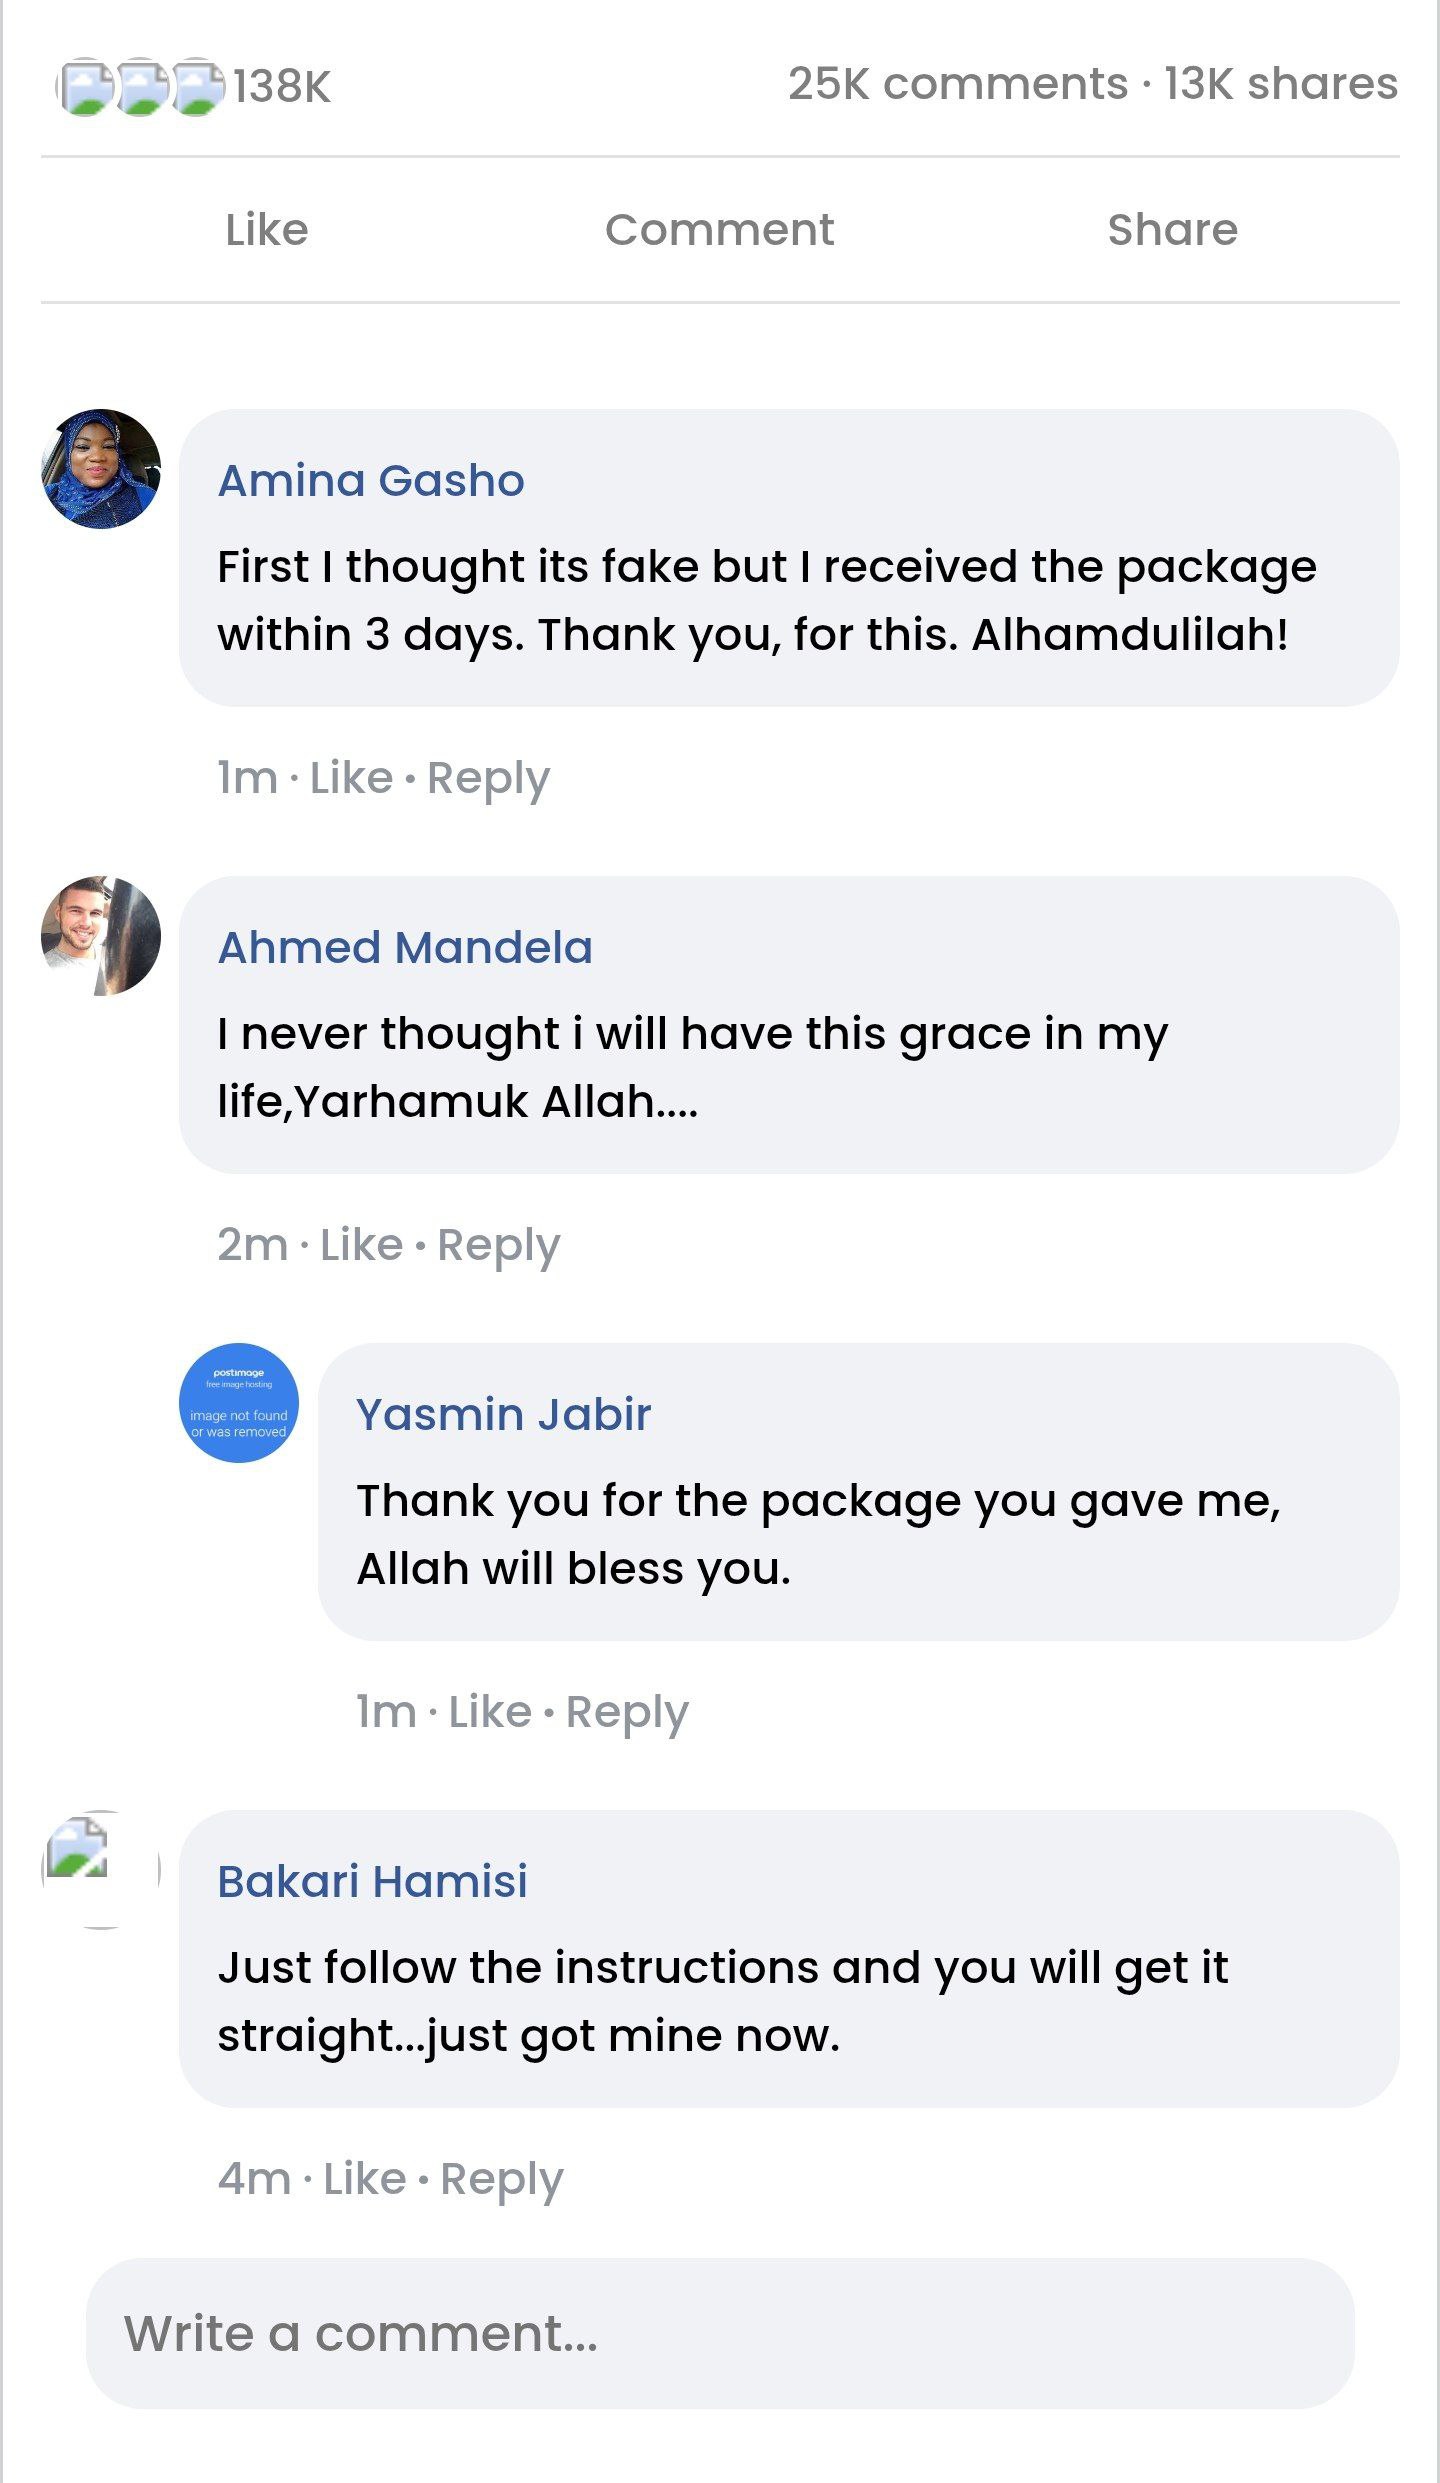1440x2483 pixels.
Task: Open Amina Gasho's profile name link
Action: pyautogui.click(x=371, y=481)
